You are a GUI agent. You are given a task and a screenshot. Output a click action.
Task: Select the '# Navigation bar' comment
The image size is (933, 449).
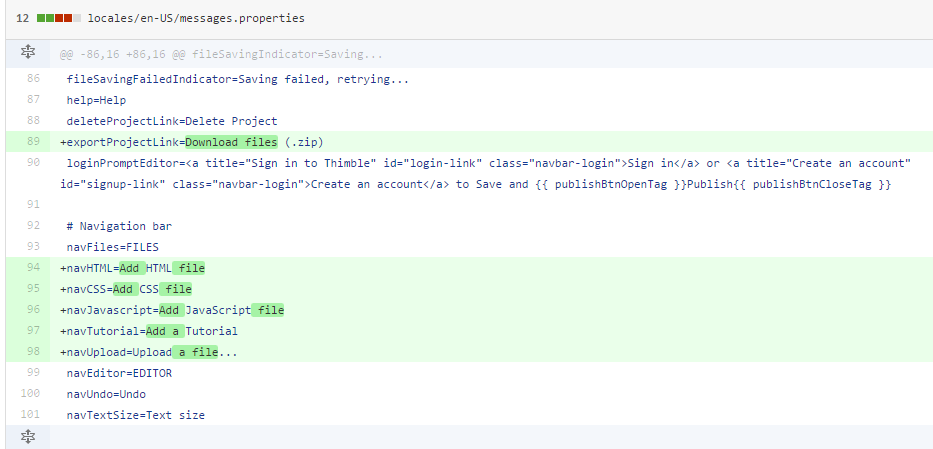tap(119, 226)
